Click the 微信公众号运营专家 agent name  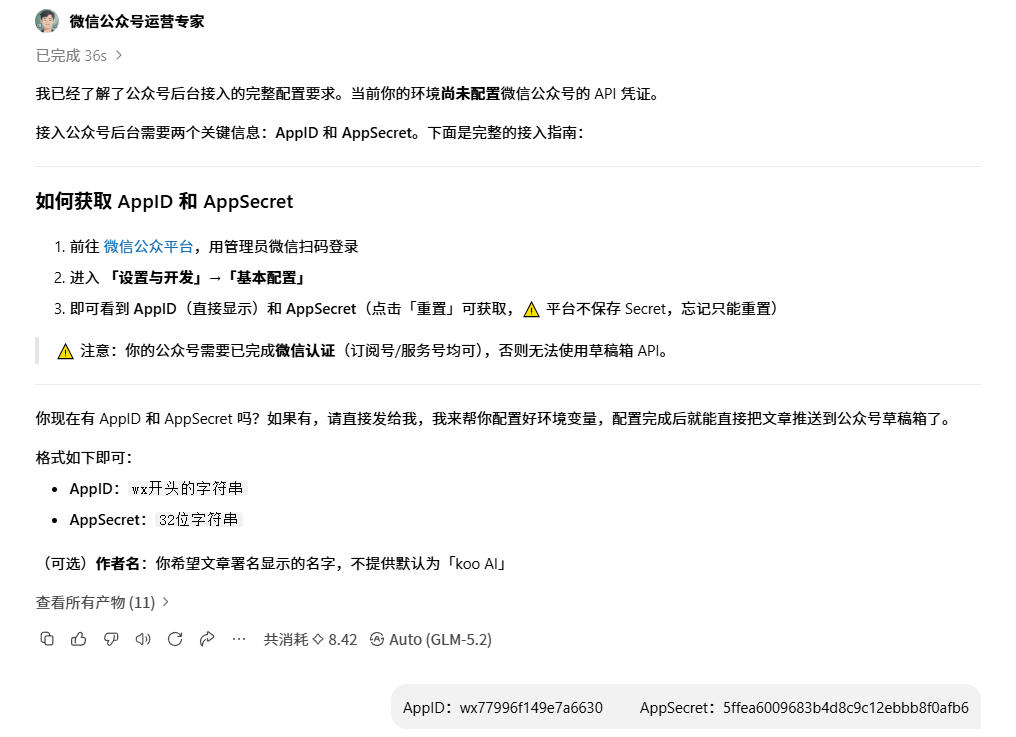point(137,21)
